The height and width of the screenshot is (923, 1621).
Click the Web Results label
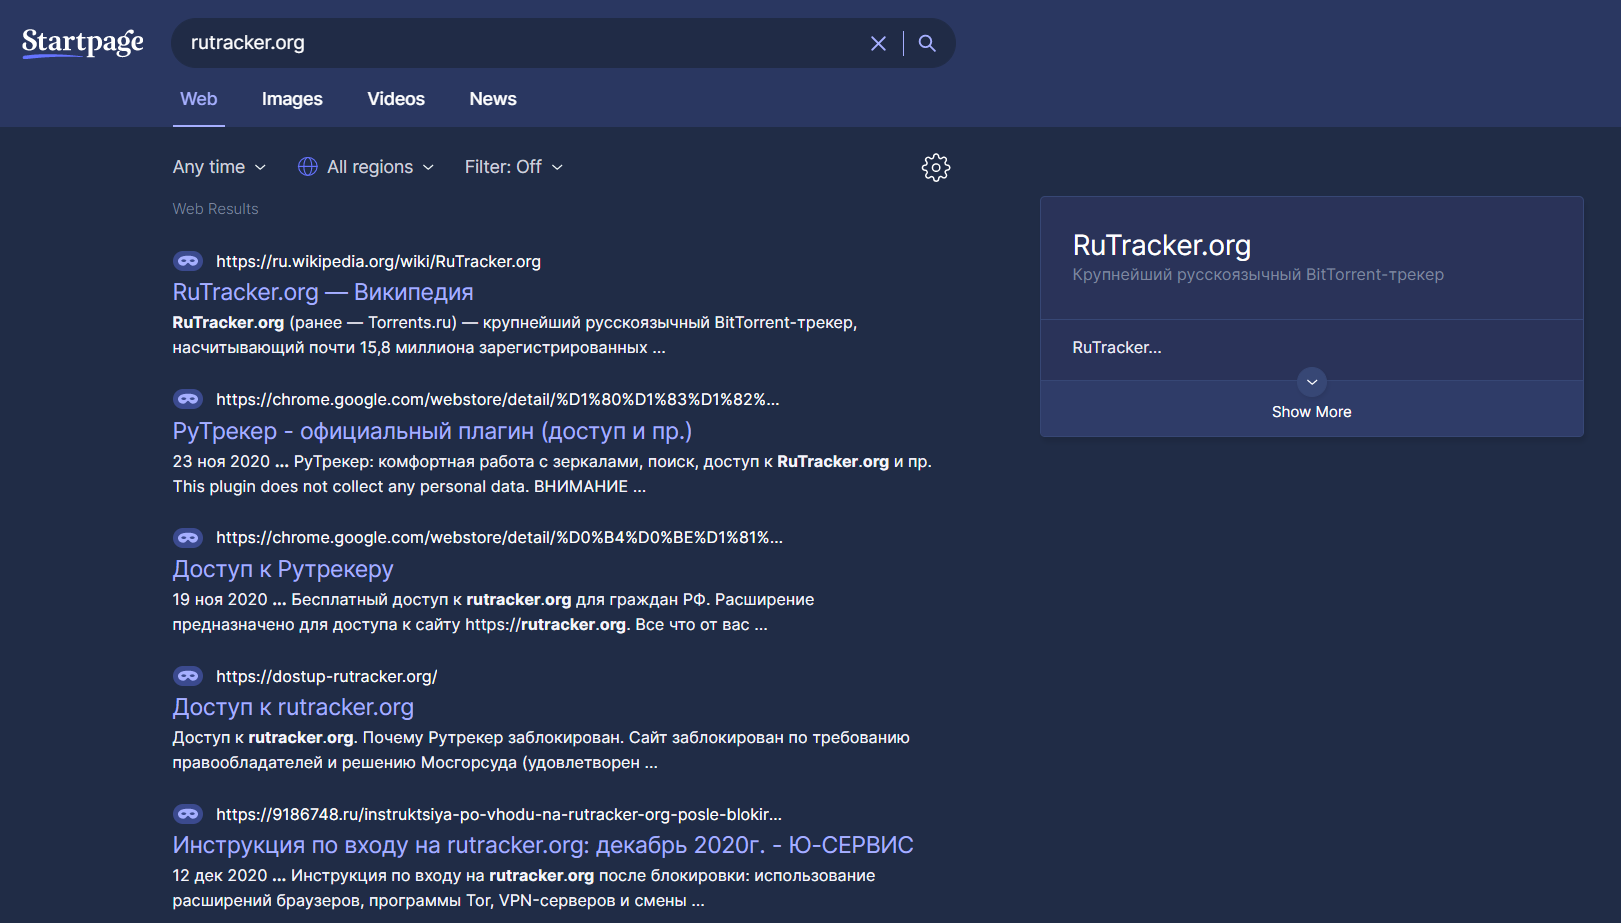[215, 209]
